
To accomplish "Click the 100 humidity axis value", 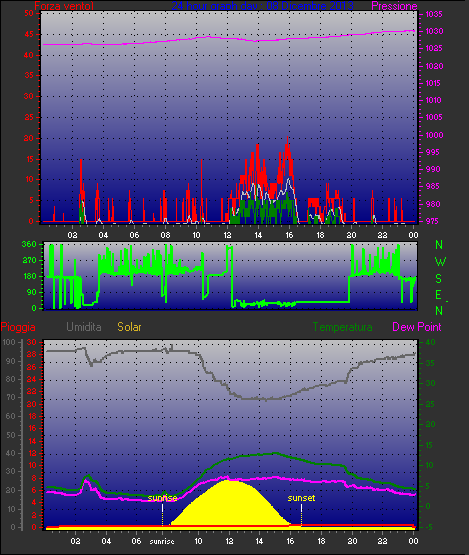I will [x=9, y=342].
